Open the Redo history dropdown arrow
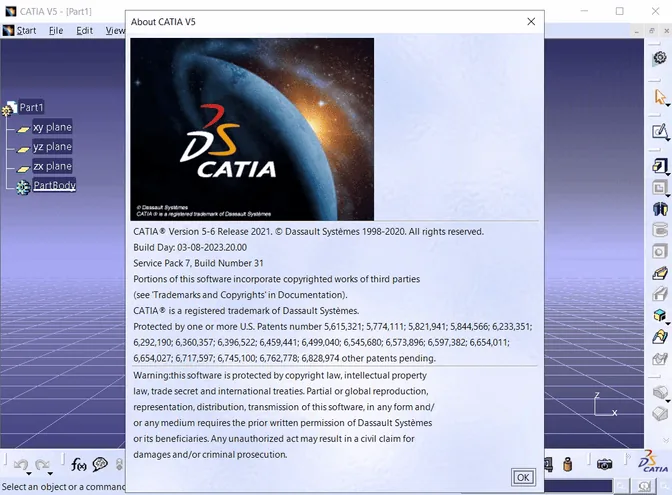Screen dimensions: 672x495 tap(50, 473)
